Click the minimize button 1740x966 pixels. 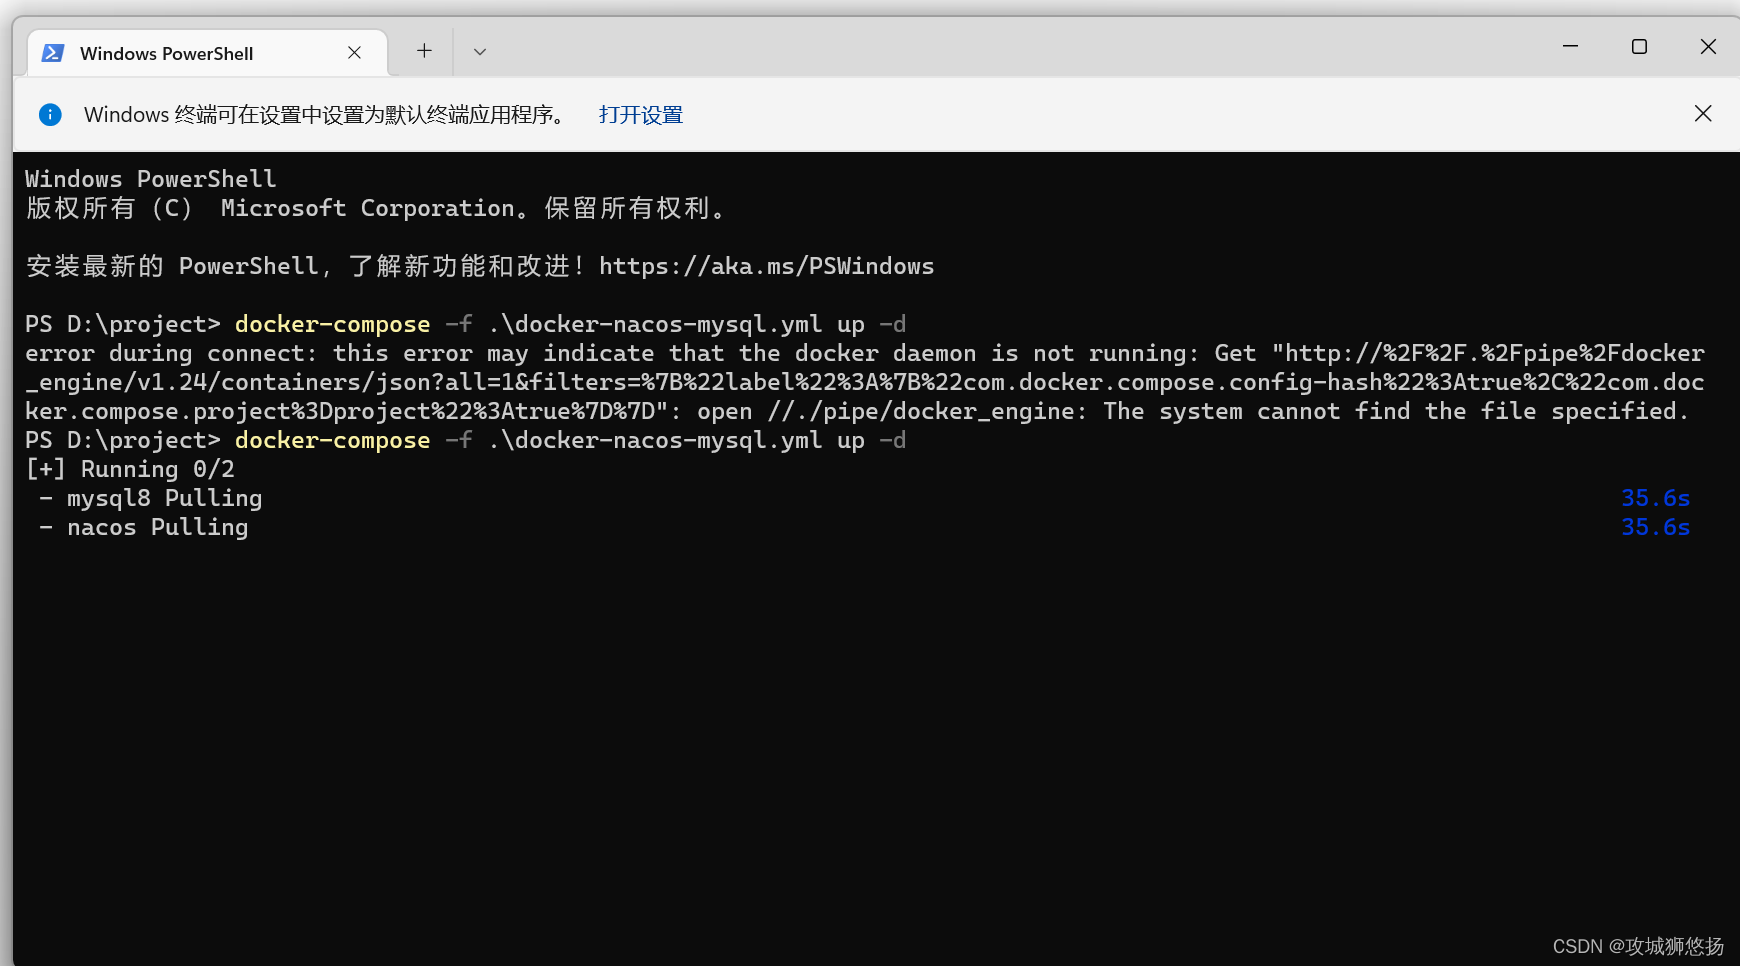coord(1570,46)
